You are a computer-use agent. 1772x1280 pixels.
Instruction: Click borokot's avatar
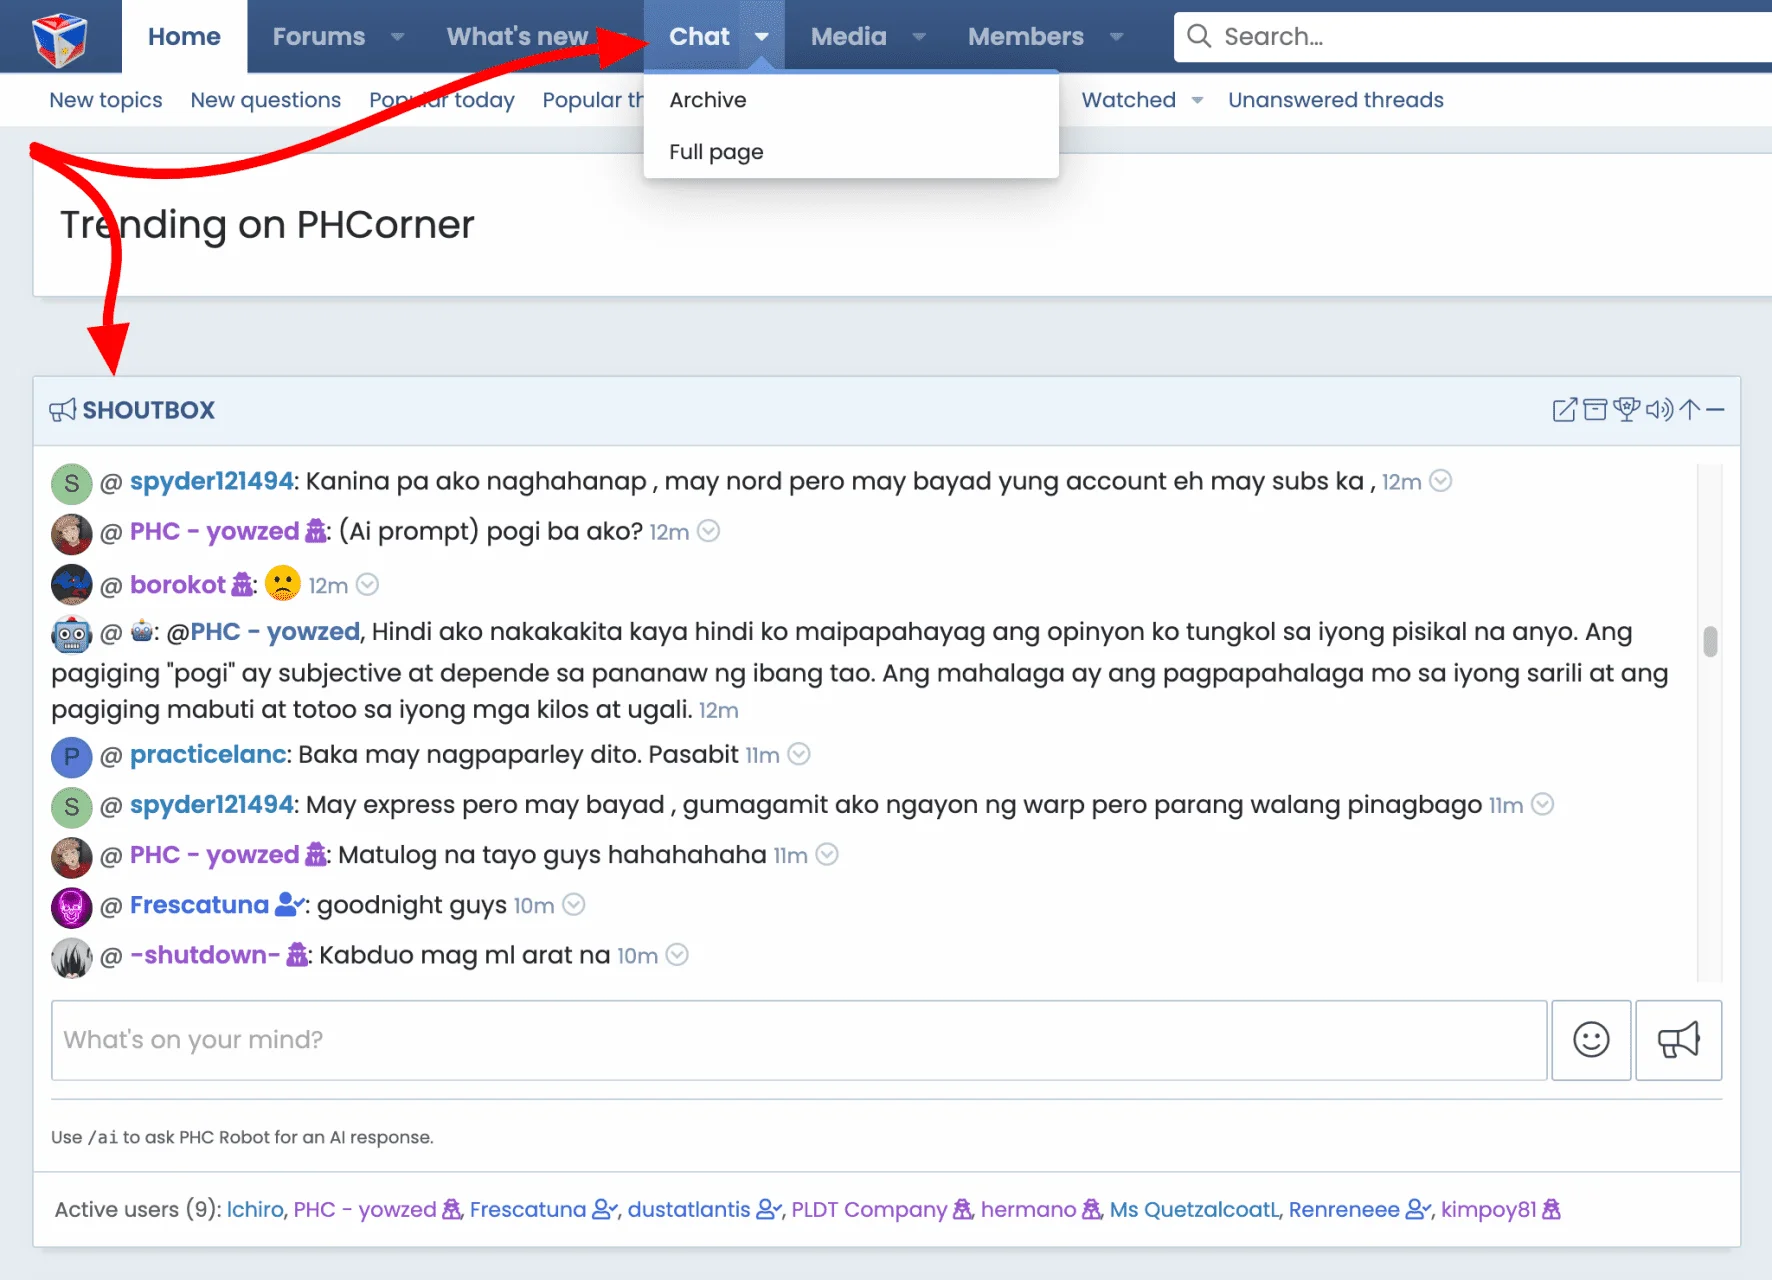click(x=72, y=585)
